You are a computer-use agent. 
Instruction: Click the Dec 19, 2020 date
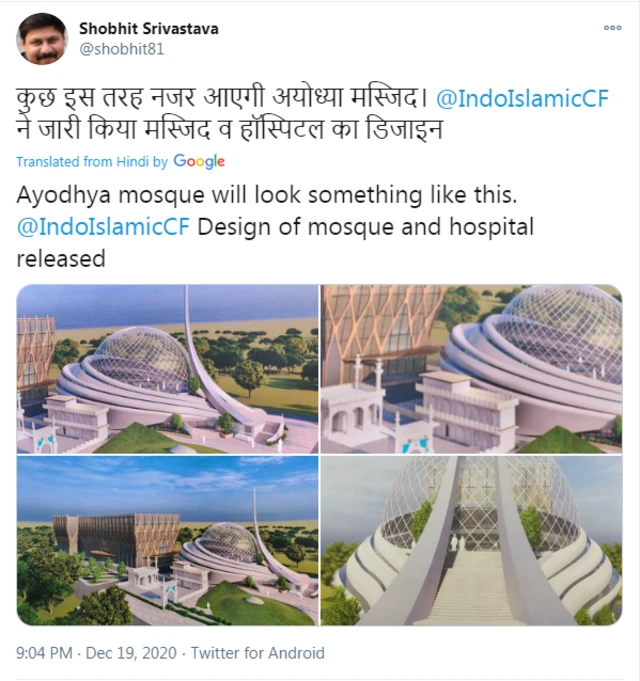point(131,653)
